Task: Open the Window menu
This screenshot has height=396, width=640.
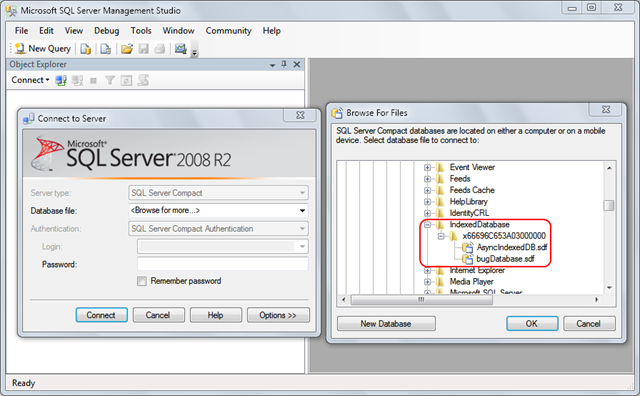Action: coord(178,31)
